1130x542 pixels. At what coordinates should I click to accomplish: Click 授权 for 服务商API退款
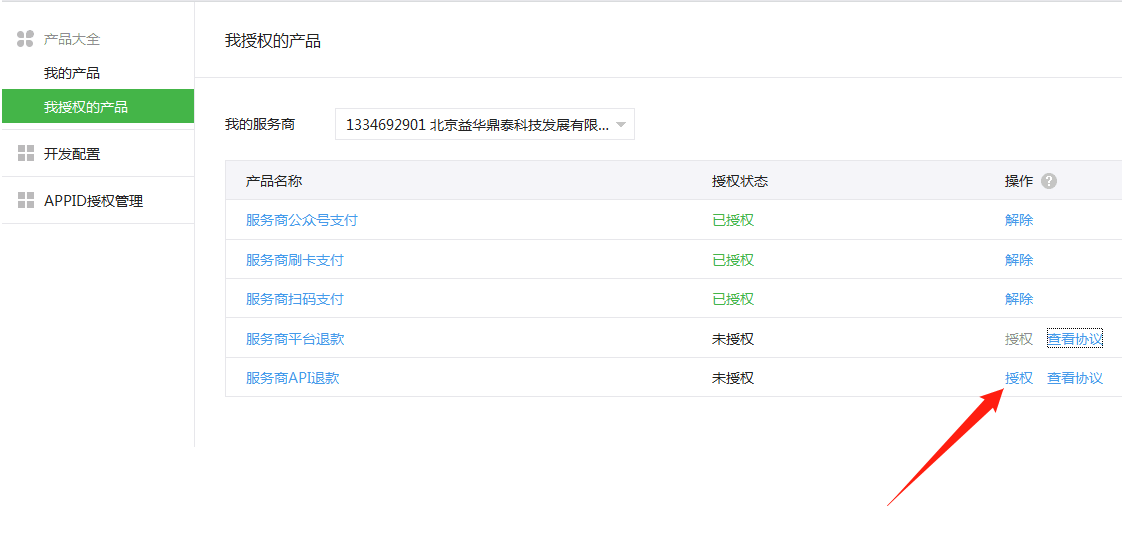coord(1018,378)
